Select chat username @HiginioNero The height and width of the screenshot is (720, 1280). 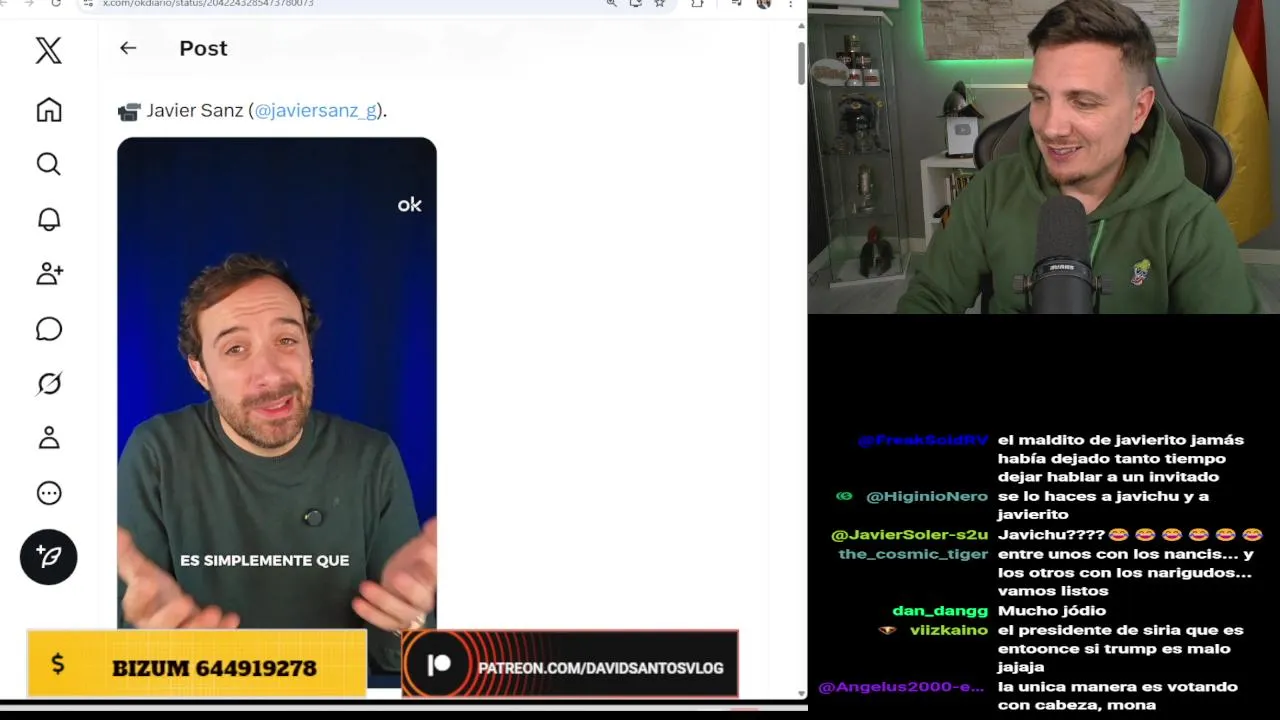coord(926,496)
